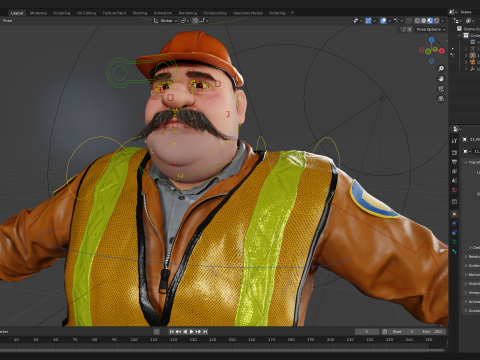Image resolution: width=480 pixels, height=360 pixels.
Task: Play the animation forward
Action: [x=191, y=332]
